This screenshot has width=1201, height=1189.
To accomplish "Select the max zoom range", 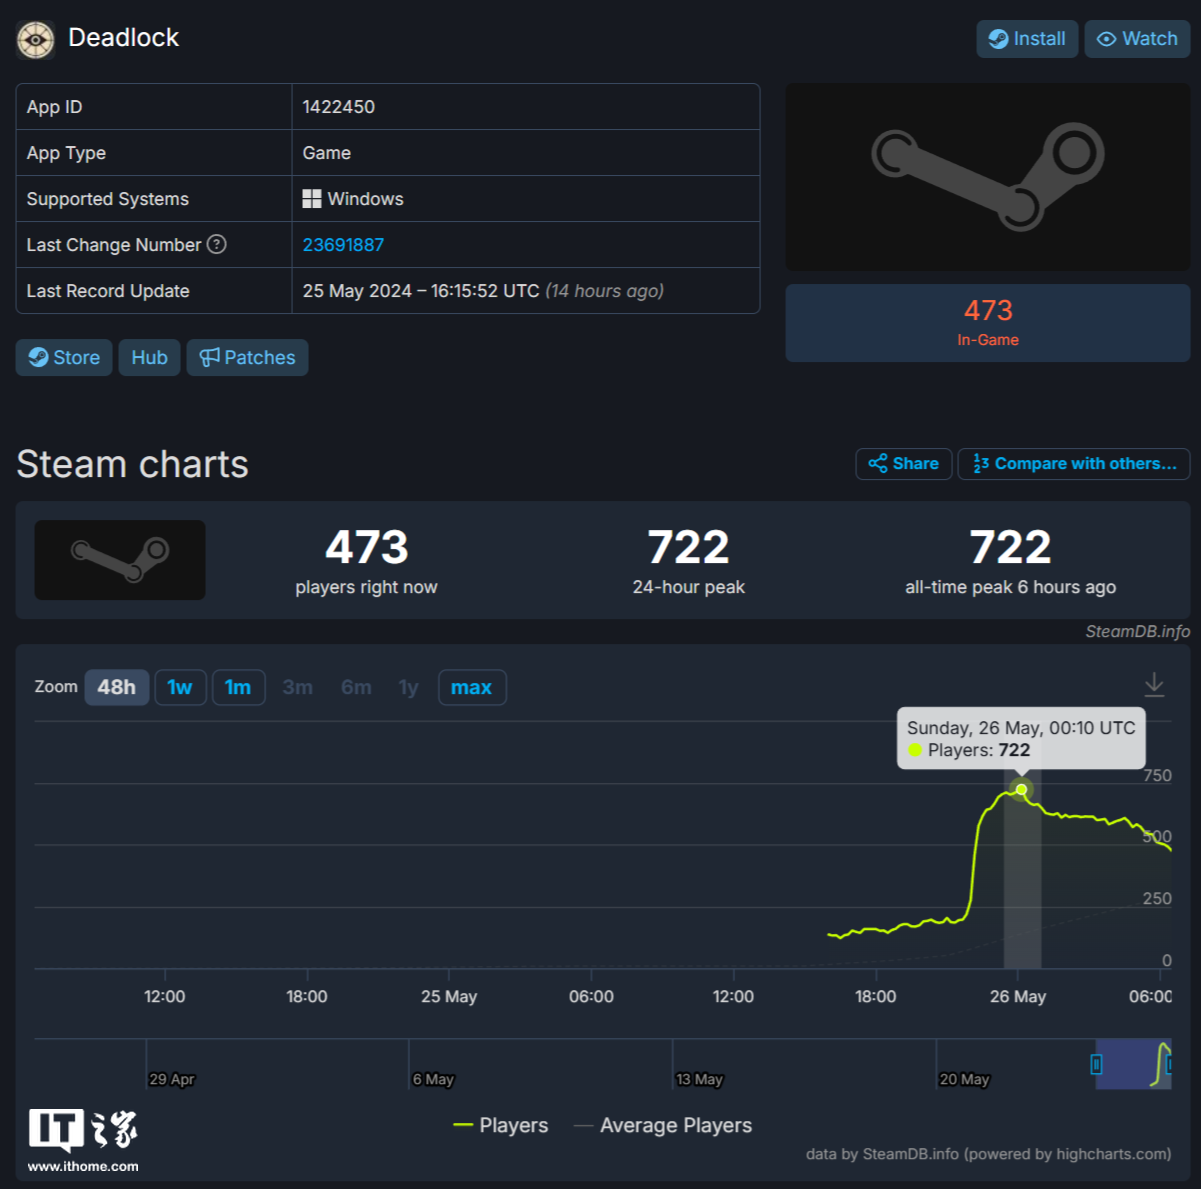I will pyautogui.click(x=472, y=687).
